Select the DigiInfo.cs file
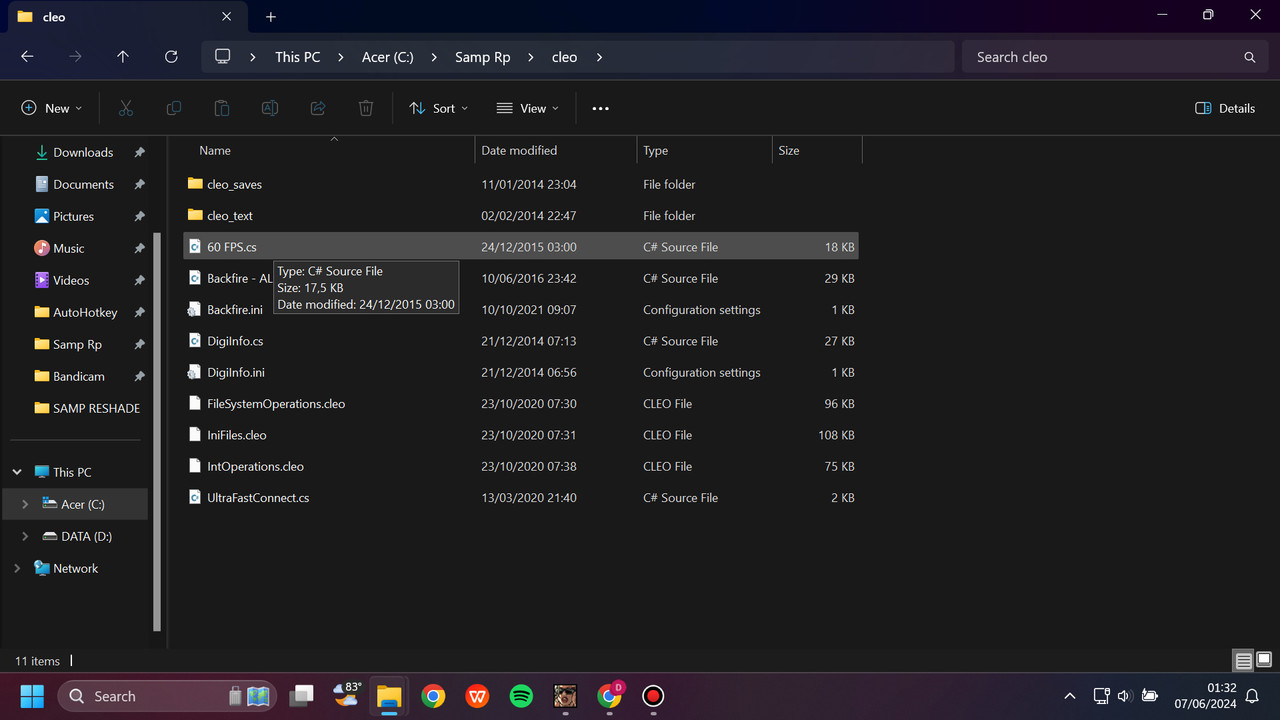Viewport: 1280px width, 720px height. (x=521, y=341)
